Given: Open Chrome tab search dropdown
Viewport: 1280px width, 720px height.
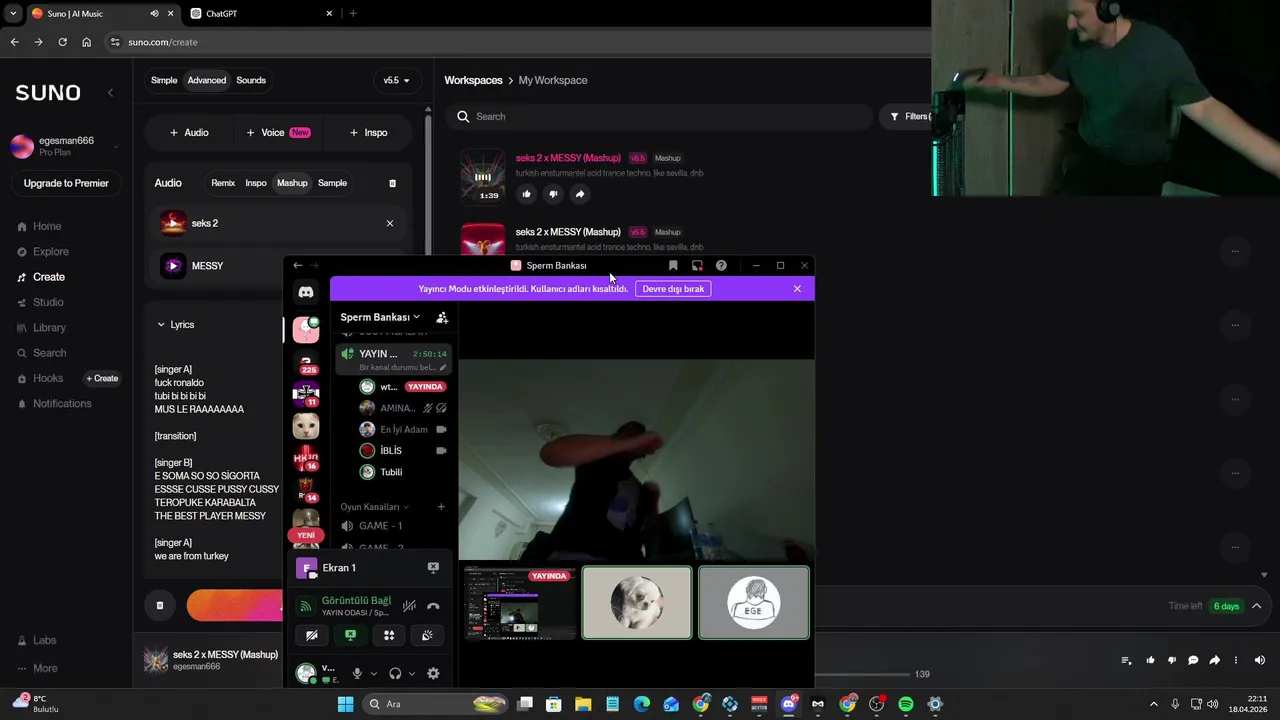Looking at the screenshot, I should pos(13,14).
